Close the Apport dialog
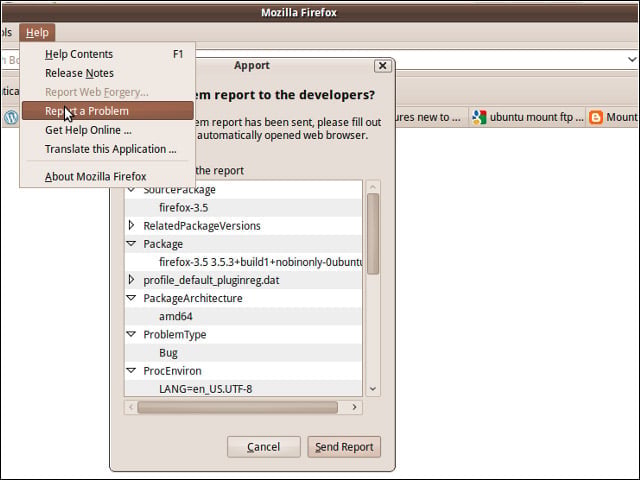640x480 pixels. pyautogui.click(x=382, y=66)
